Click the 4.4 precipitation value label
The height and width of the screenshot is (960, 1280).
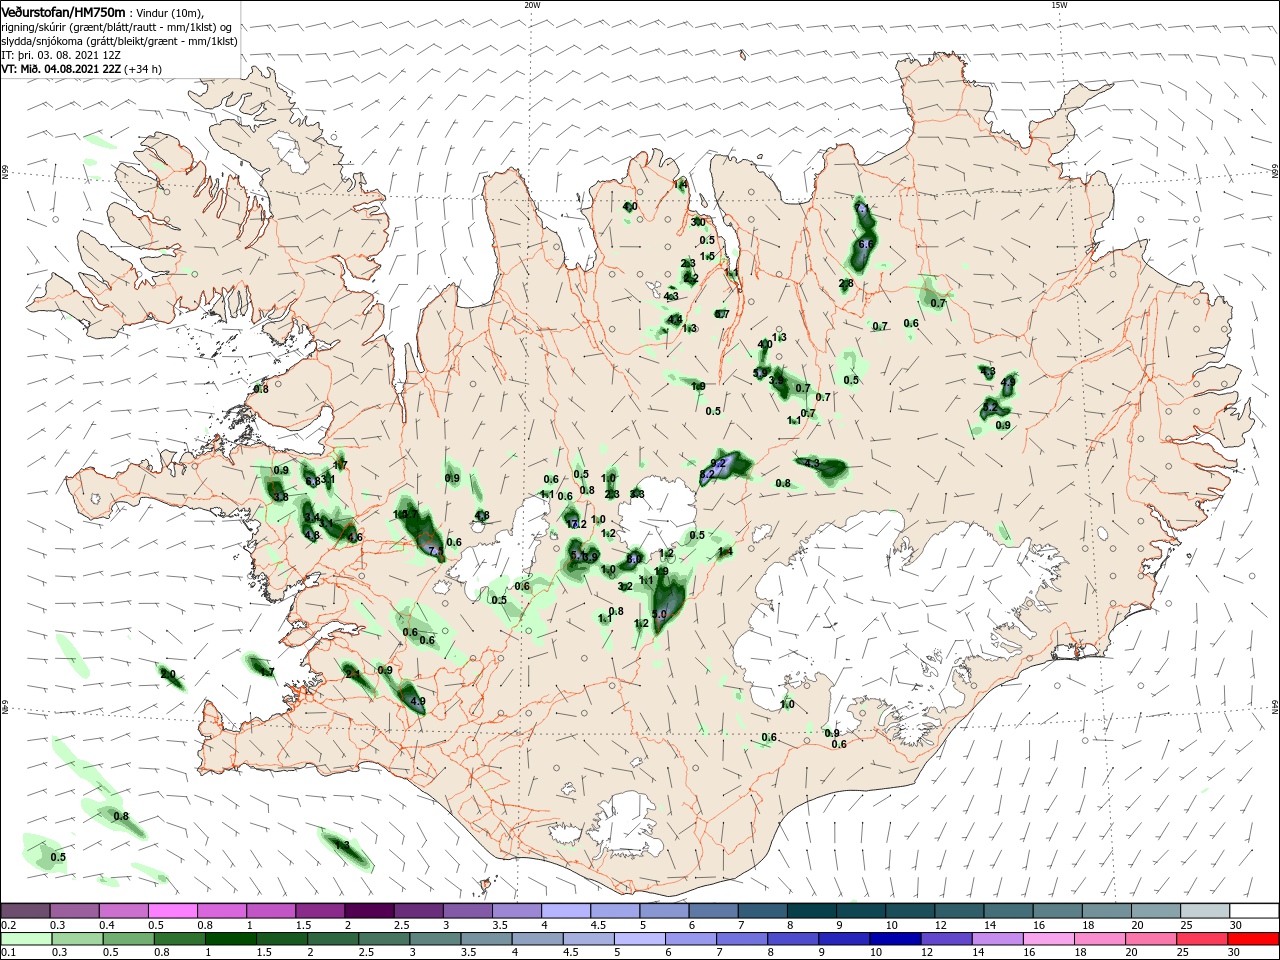click(676, 320)
